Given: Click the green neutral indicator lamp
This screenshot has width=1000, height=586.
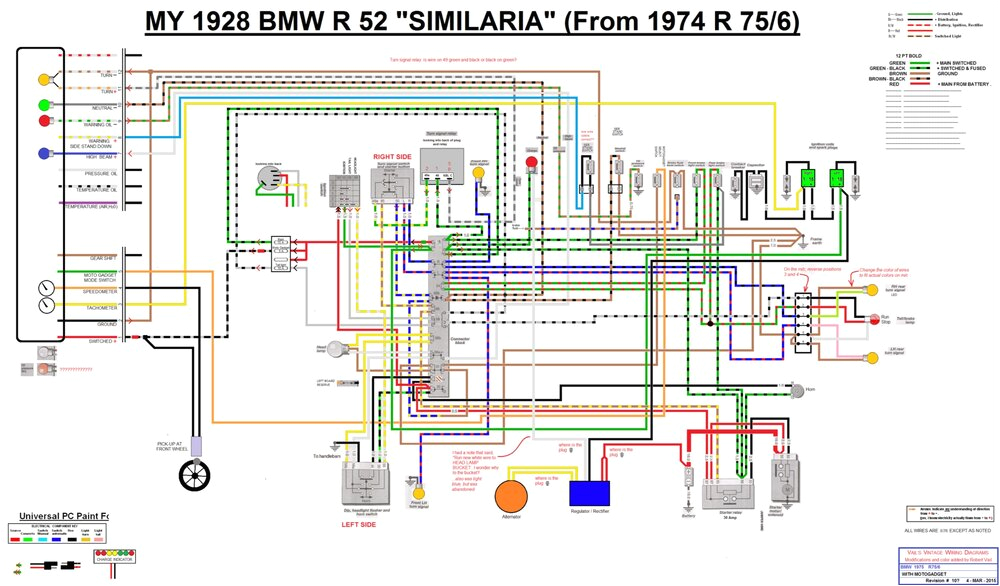Looking at the screenshot, I should click(x=44, y=103).
